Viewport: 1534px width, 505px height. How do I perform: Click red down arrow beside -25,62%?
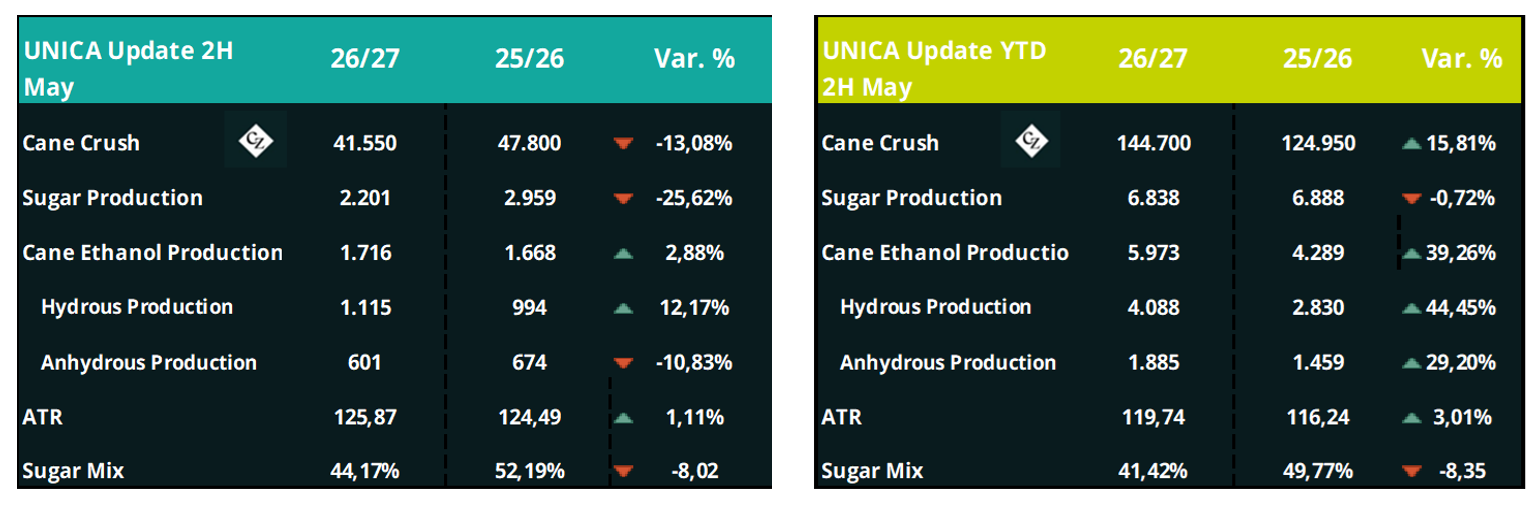pos(623,199)
